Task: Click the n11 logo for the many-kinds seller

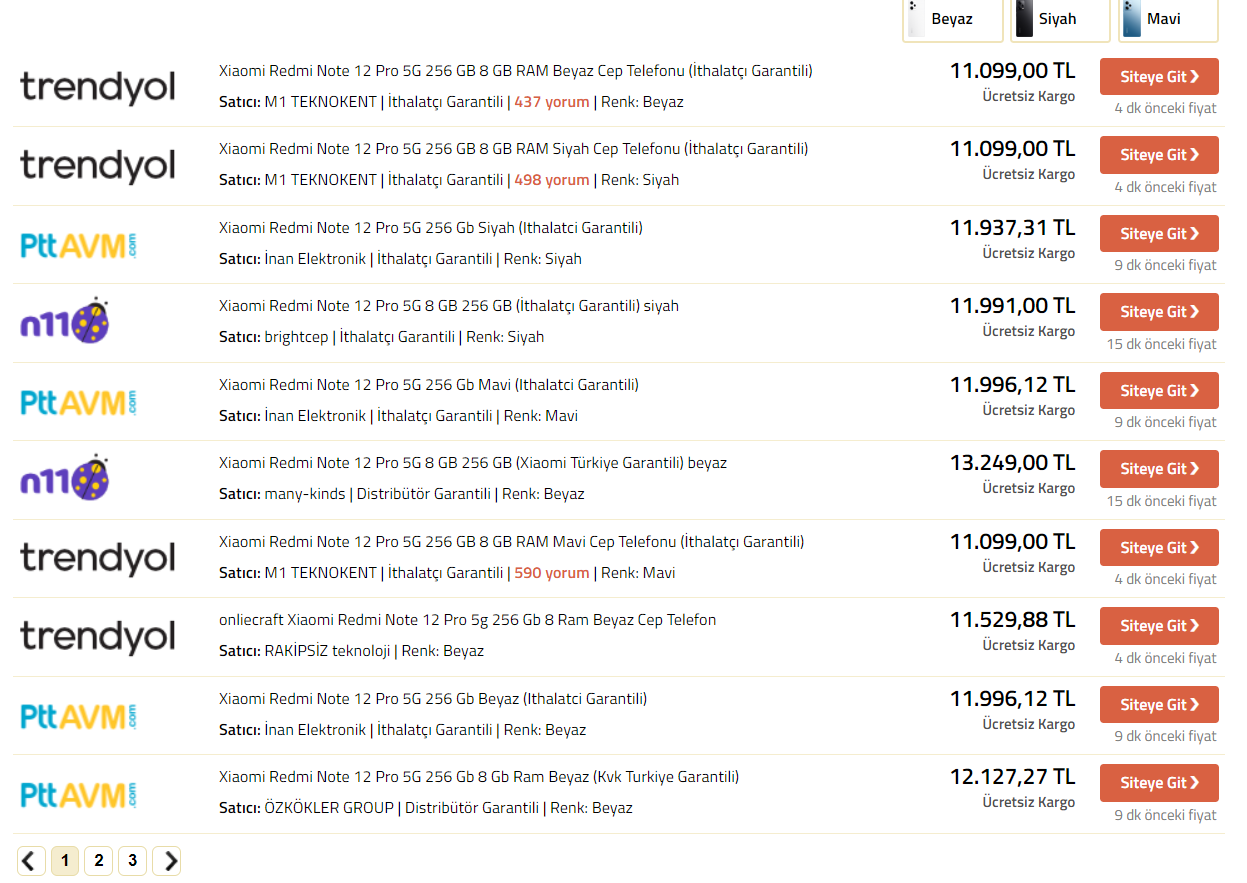Action: pyautogui.click(x=65, y=478)
